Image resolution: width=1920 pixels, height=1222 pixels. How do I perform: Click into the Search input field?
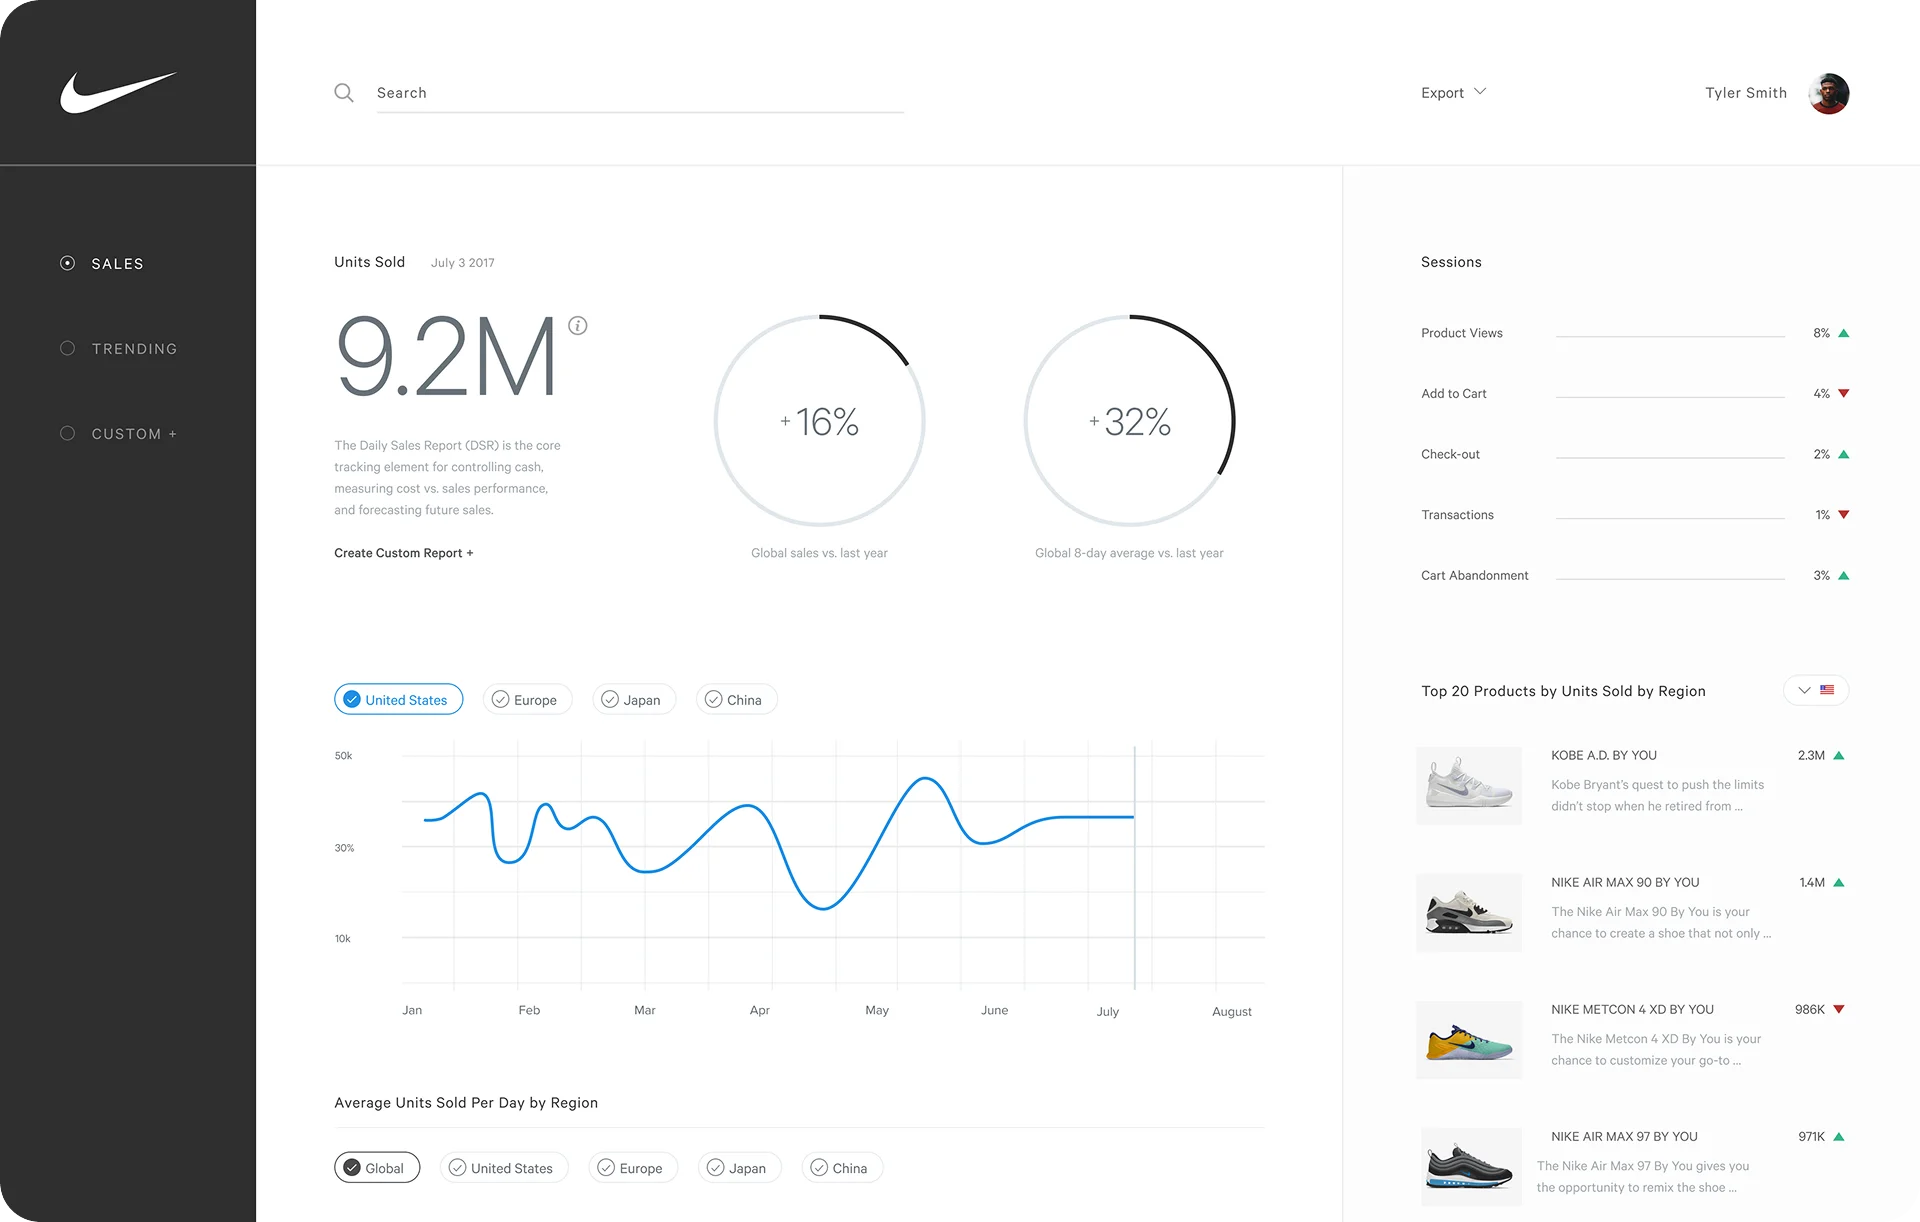coord(640,93)
